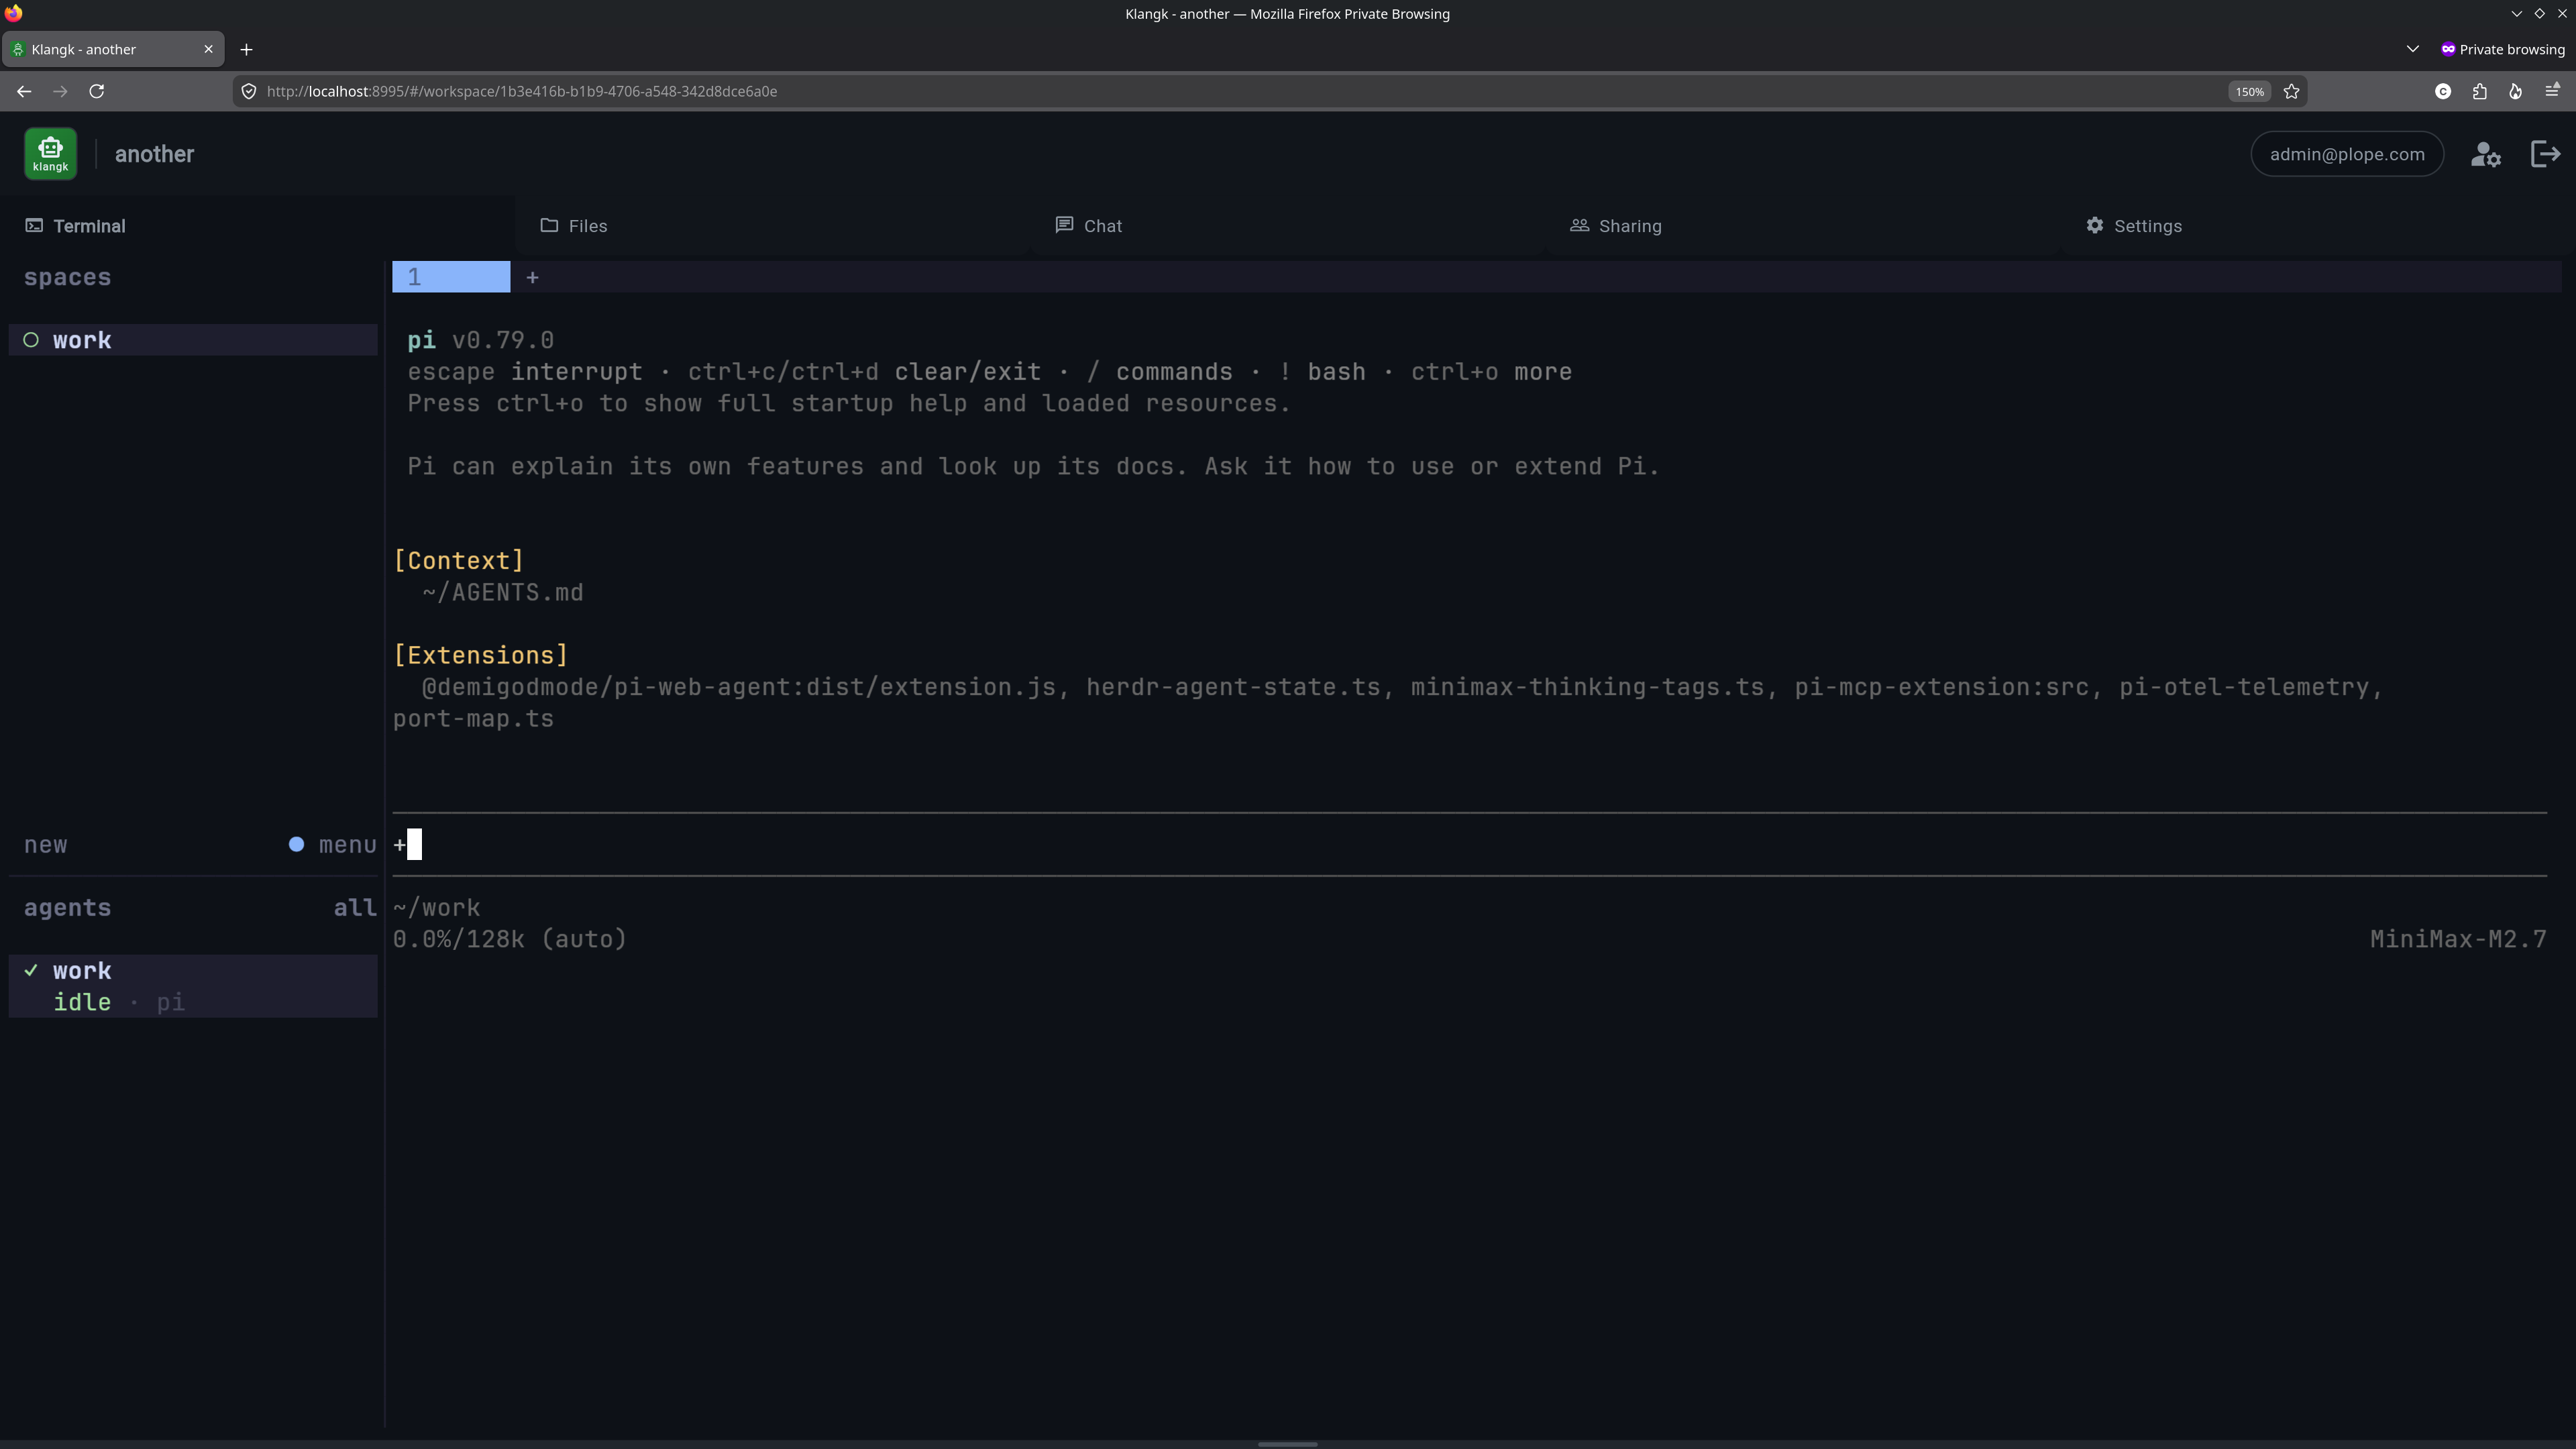Click port-map.ts extension name
The width and height of the screenshot is (2576, 1449).
tap(473, 719)
